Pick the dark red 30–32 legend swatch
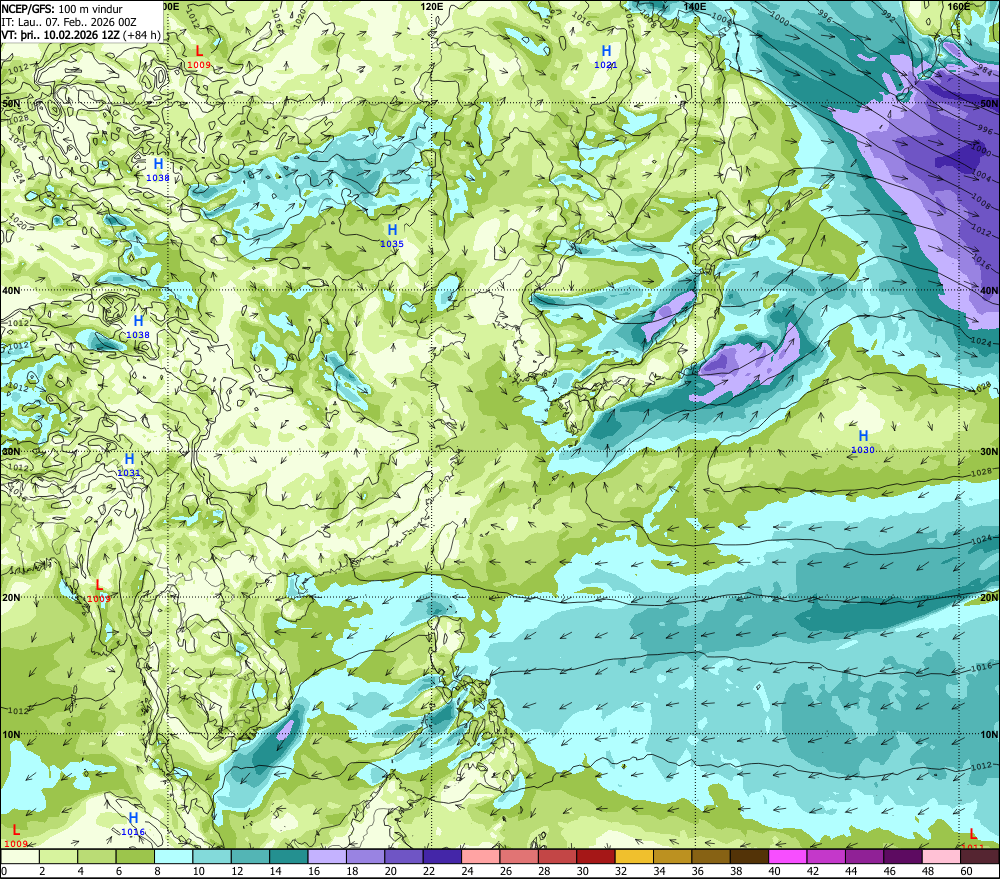1000x879 pixels. pyautogui.click(x=596, y=856)
